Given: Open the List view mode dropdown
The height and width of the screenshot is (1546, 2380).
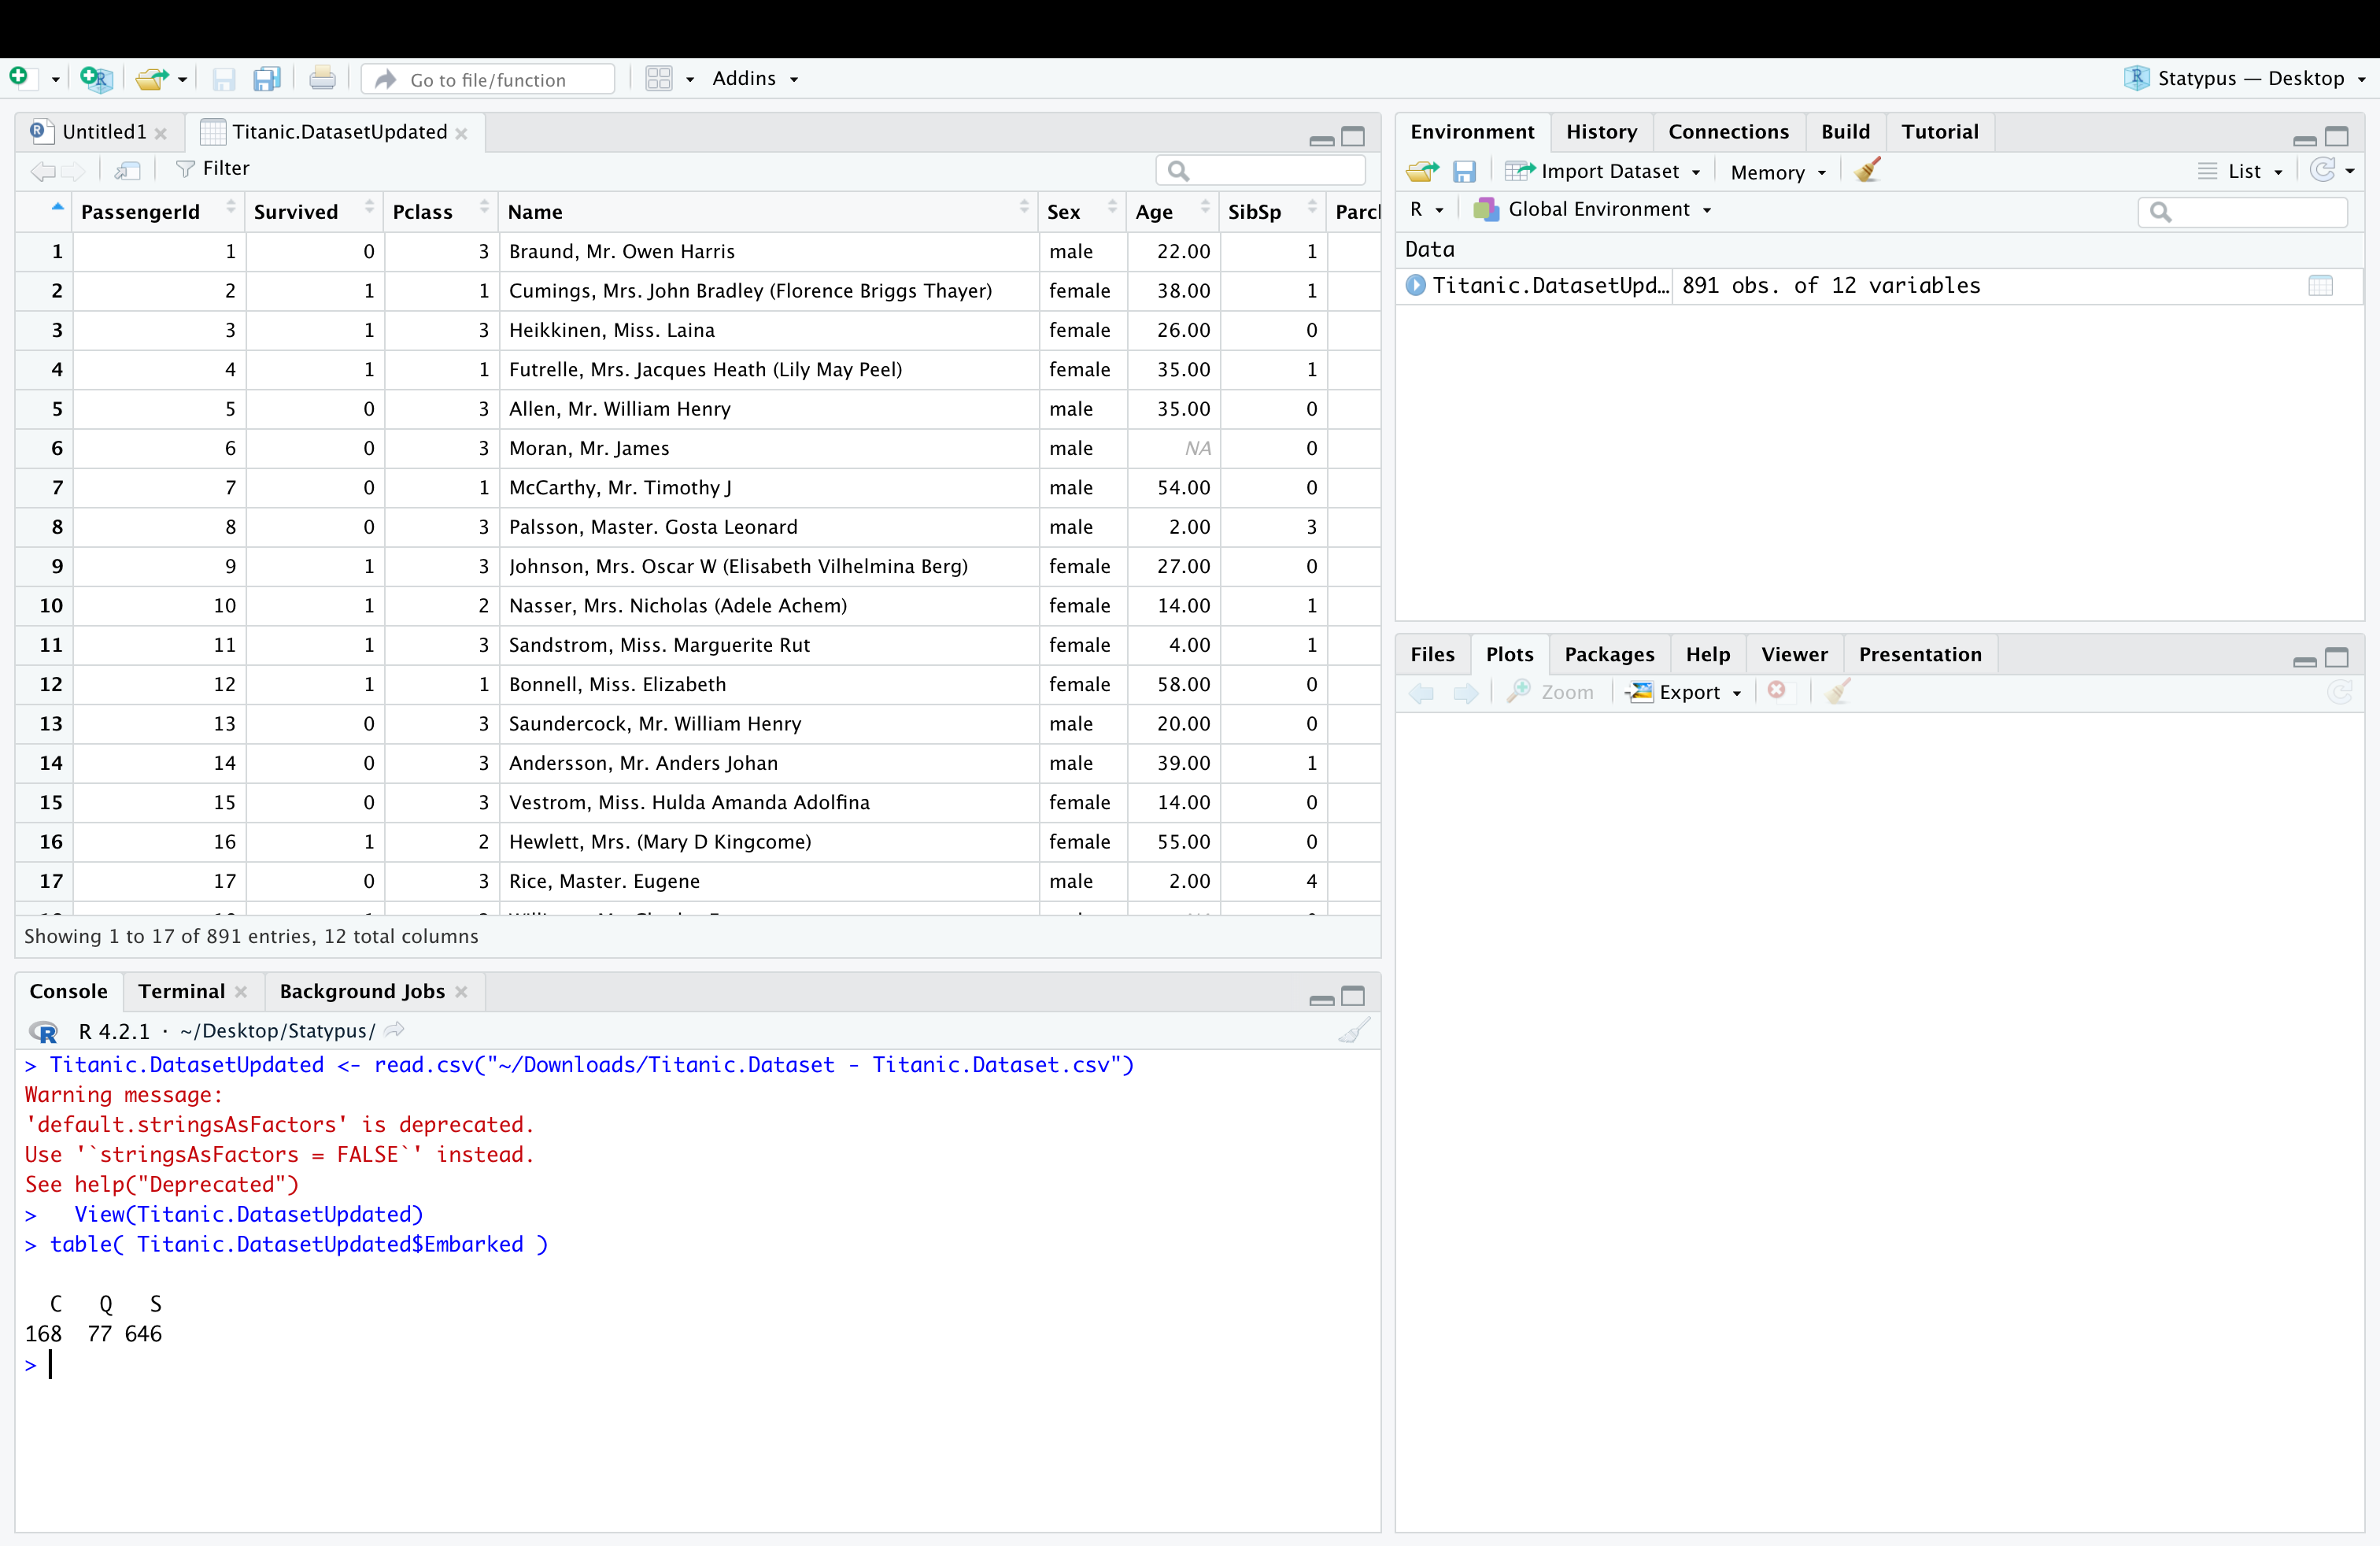Looking at the screenshot, I should coord(2241,172).
